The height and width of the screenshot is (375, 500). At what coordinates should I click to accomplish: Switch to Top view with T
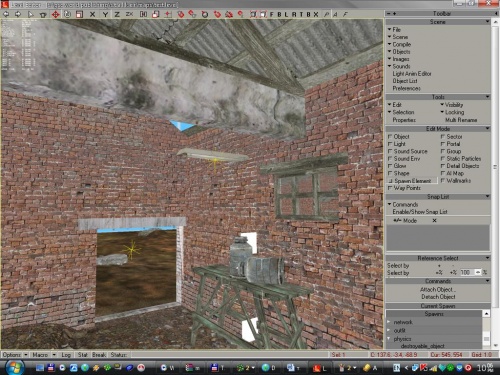pyautogui.click(x=301, y=14)
